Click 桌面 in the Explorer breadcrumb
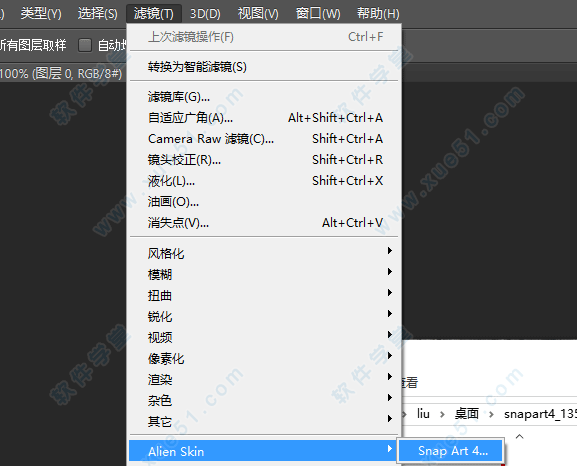Viewport: 577px width, 466px height. coord(467,414)
